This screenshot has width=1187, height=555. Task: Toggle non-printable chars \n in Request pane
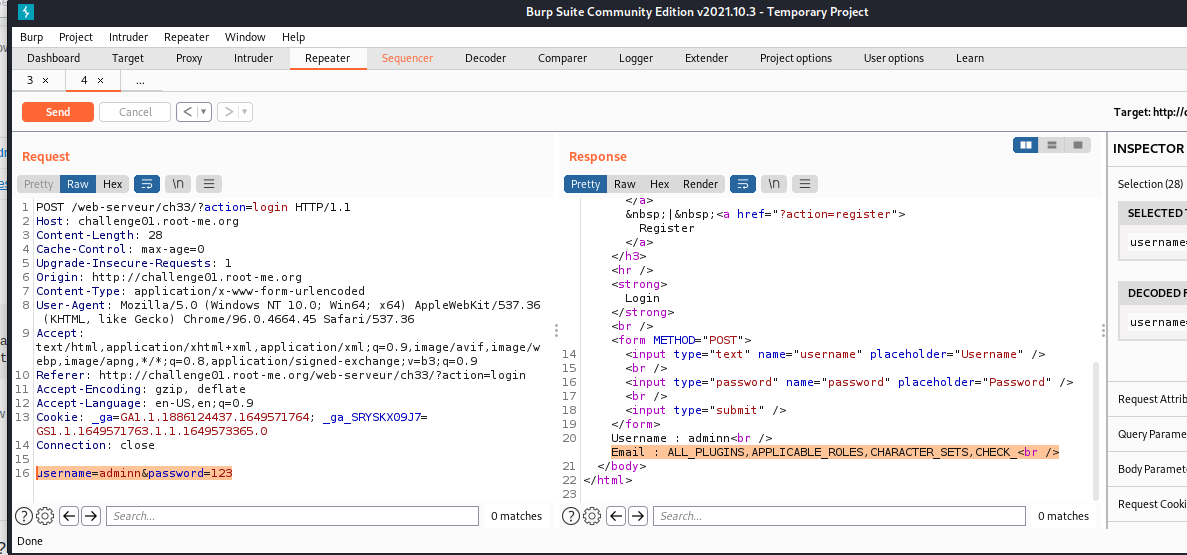click(x=178, y=184)
